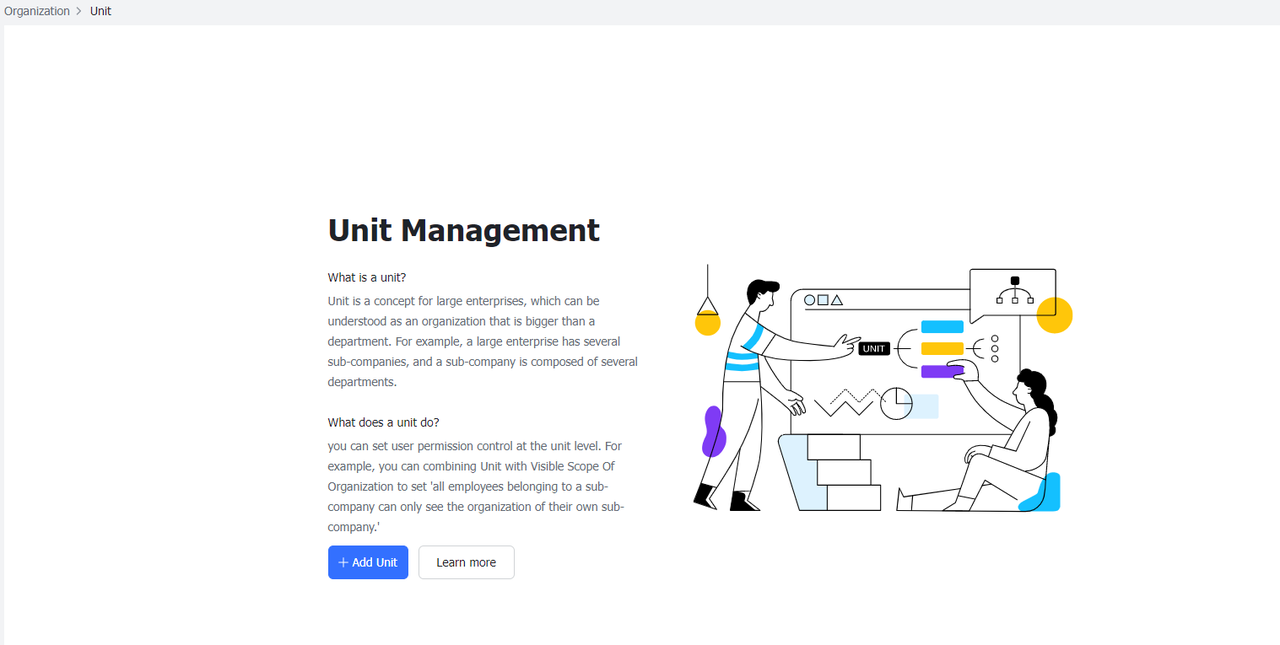This screenshot has height=645, width=1280.
Task: Go to Organization in the breadcrumb
Action: (x=37, y=11)
